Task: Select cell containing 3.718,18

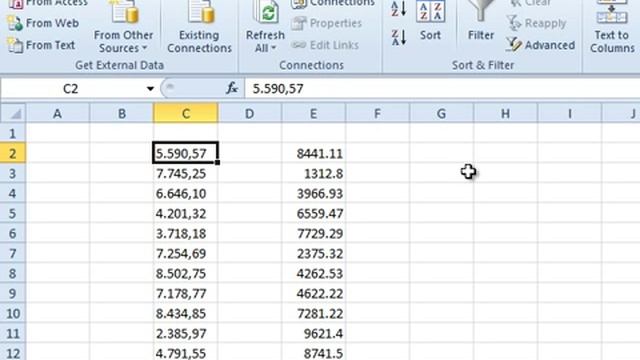Action: [186, 233]
